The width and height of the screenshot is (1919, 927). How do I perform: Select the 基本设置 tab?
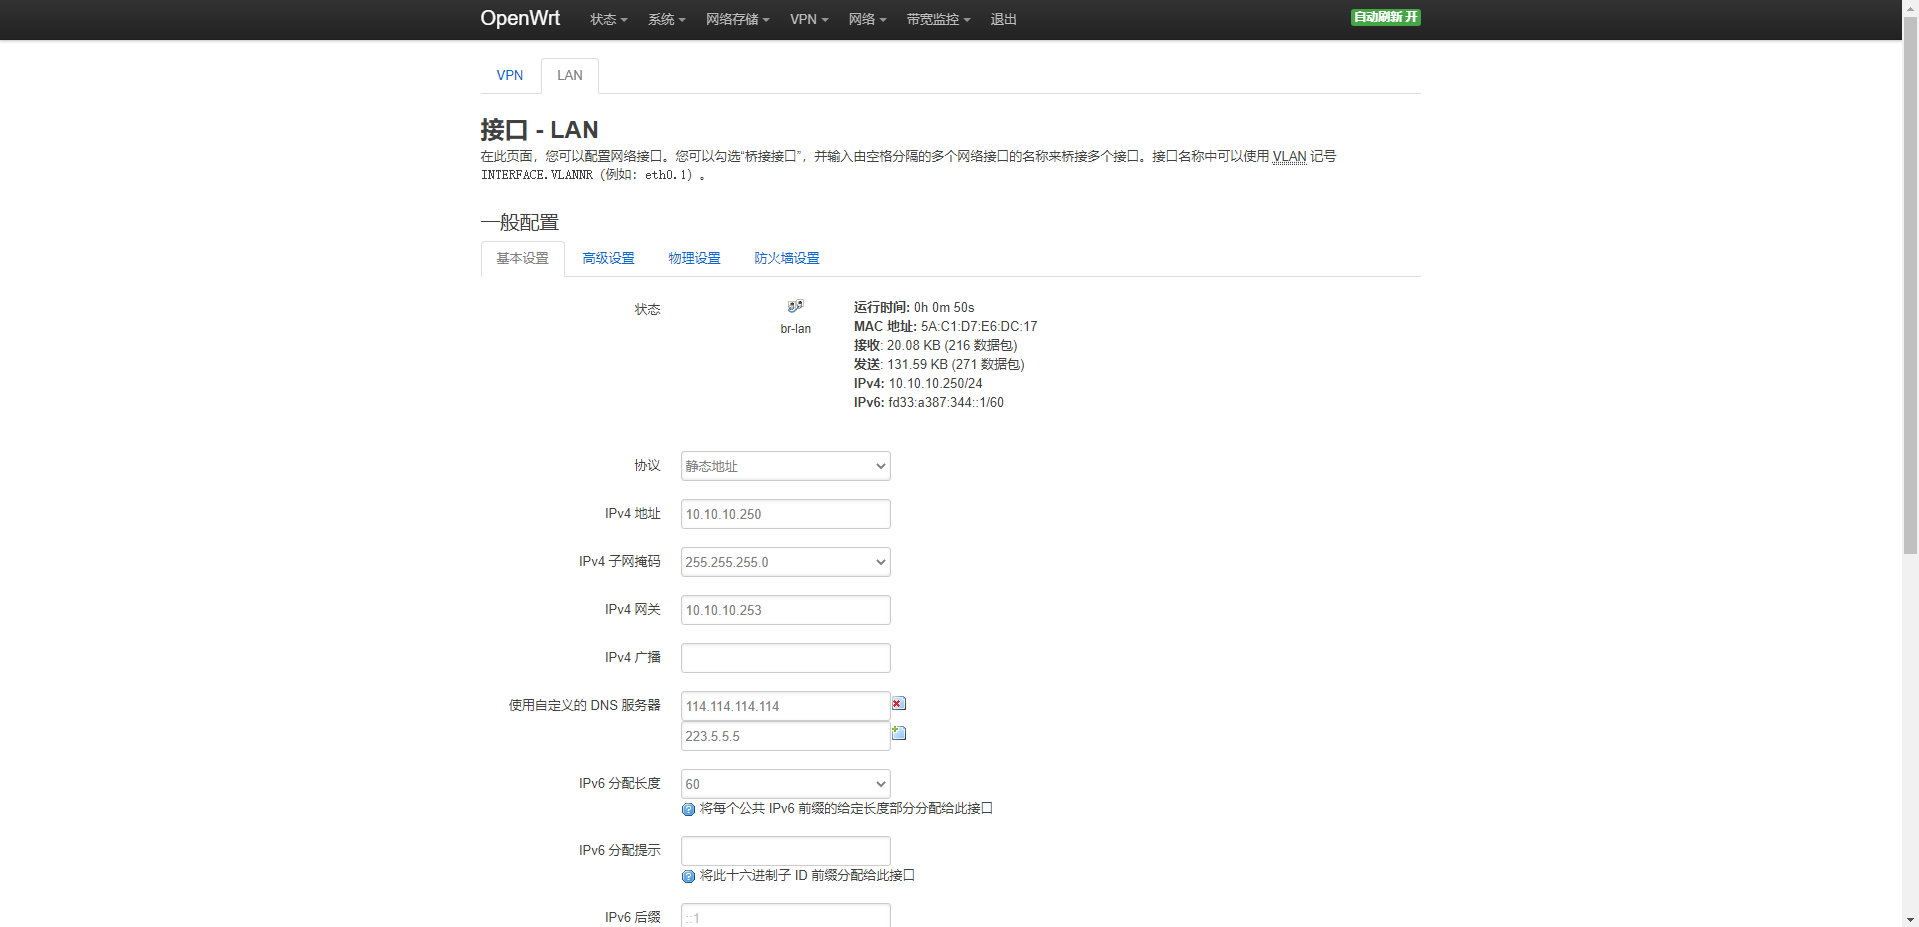(523, 258)
